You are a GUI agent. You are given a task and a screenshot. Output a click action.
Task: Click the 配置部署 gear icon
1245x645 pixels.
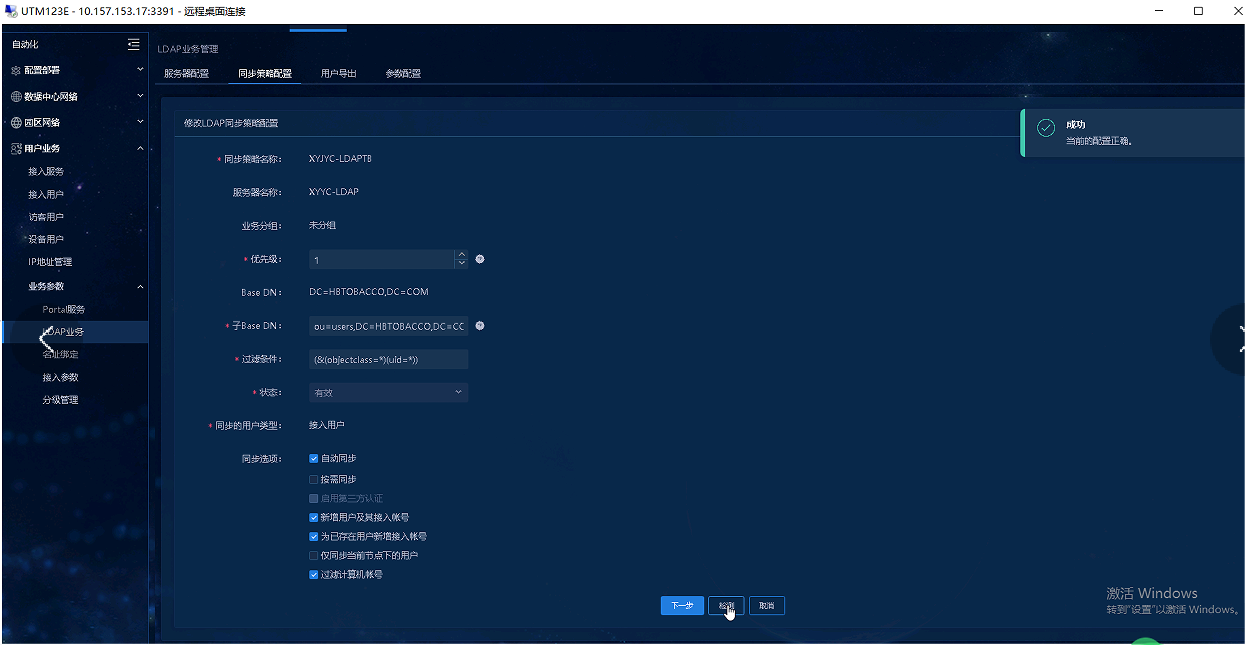pyautogui.click(x=15, y=70)
